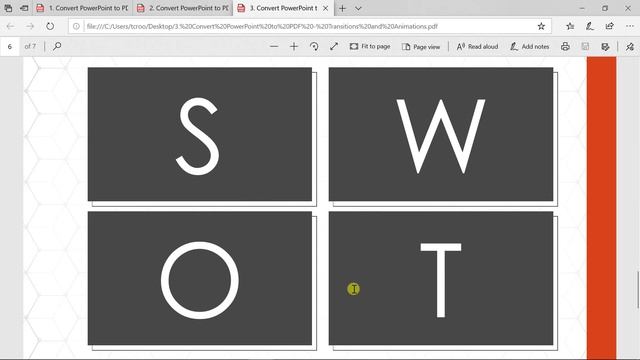640x360 pixels.
Task: Go forward with the arrow button
Action: [x=30, y=26]
